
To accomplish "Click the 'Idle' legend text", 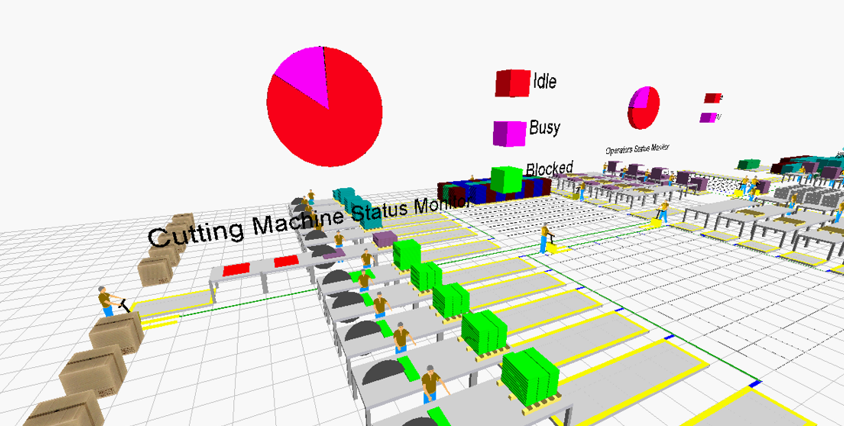I will click(x=545, y=81).
